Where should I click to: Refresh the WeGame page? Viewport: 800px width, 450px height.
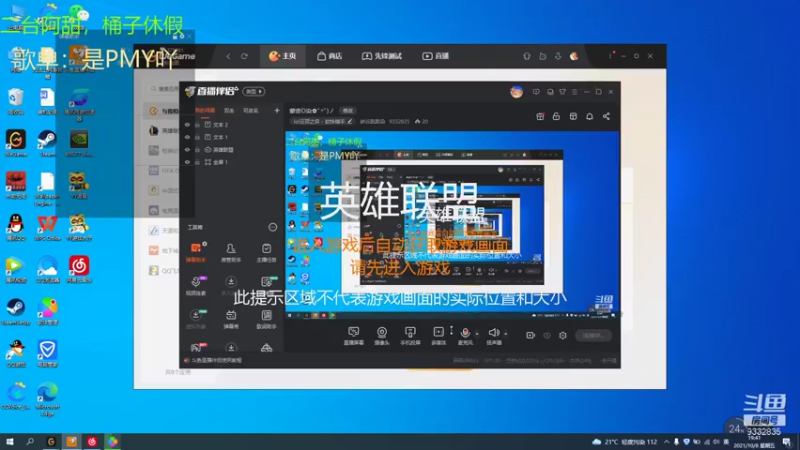pyautogui.click(x=244, y=56)
